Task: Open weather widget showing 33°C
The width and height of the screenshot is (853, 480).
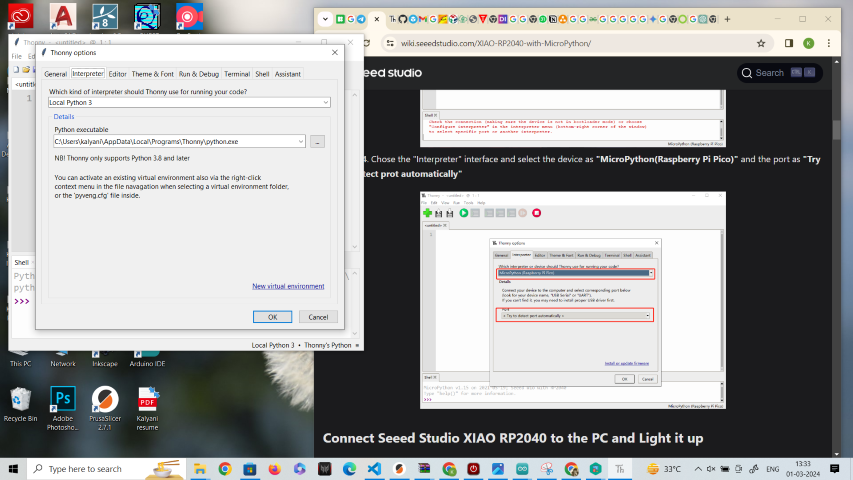Action: tap(665, 469)
